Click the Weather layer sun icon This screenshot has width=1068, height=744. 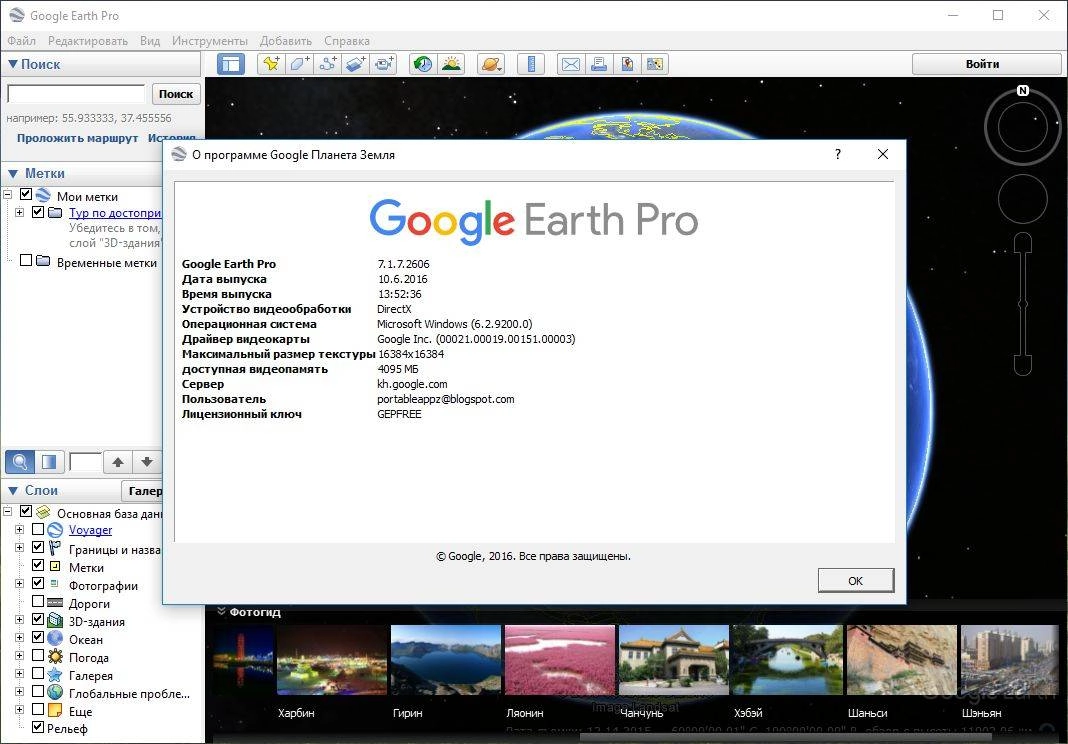(55, 657)
